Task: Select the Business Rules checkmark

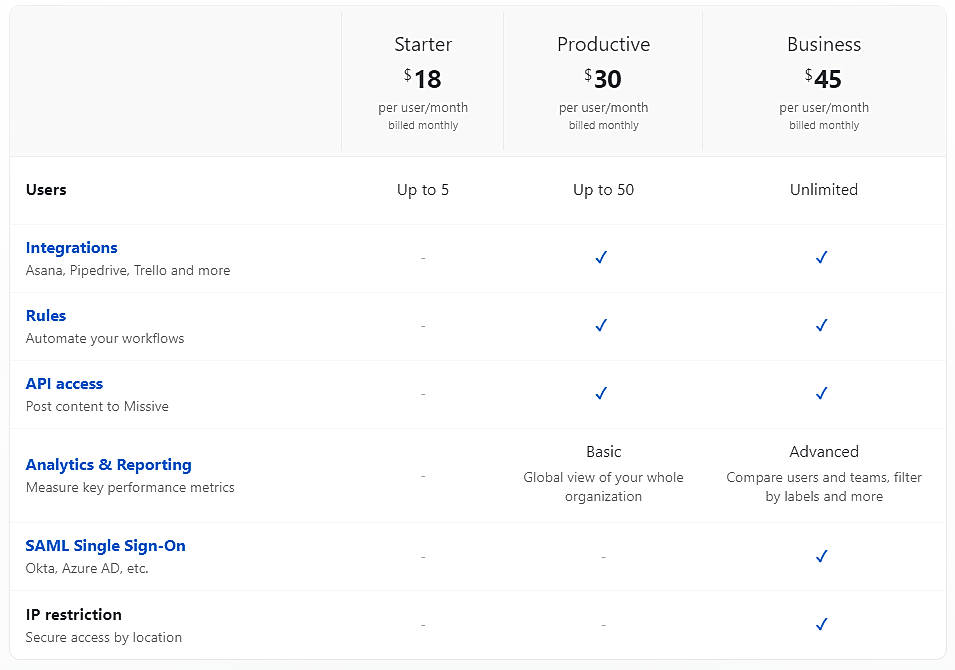Action: click(821, 325)
